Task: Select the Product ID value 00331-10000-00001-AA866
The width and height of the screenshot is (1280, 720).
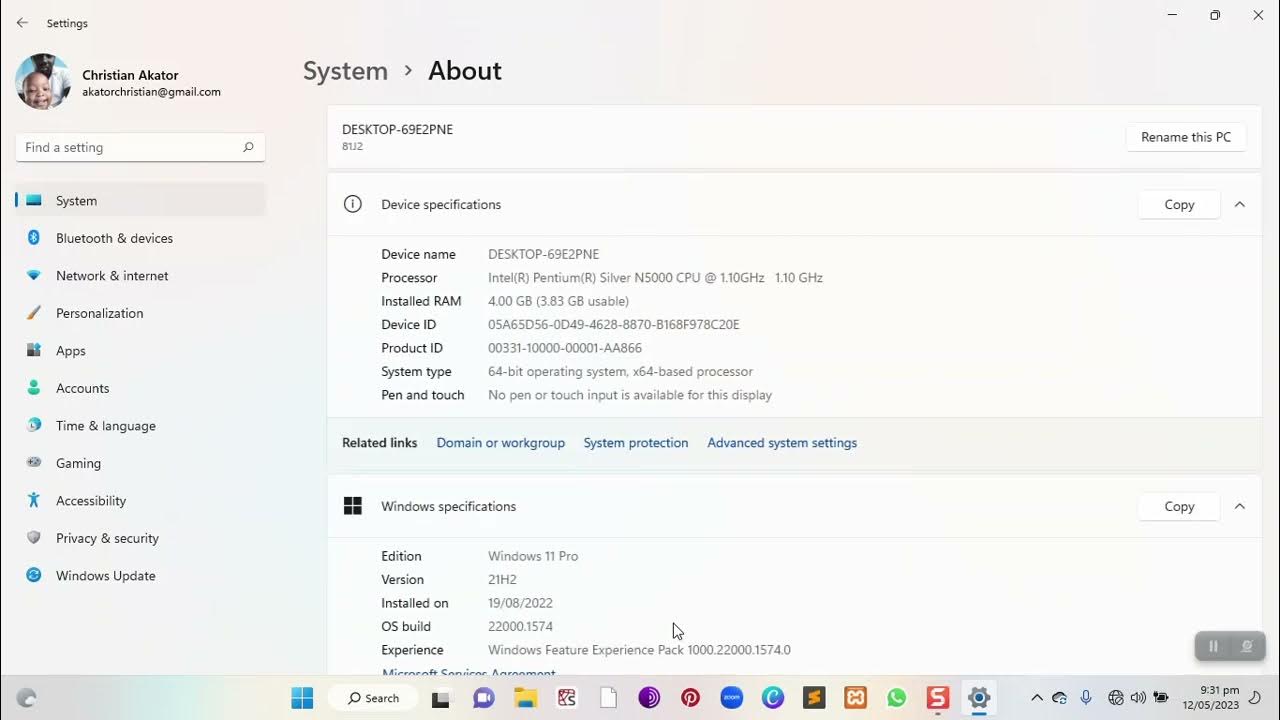Action: (565, 348)
